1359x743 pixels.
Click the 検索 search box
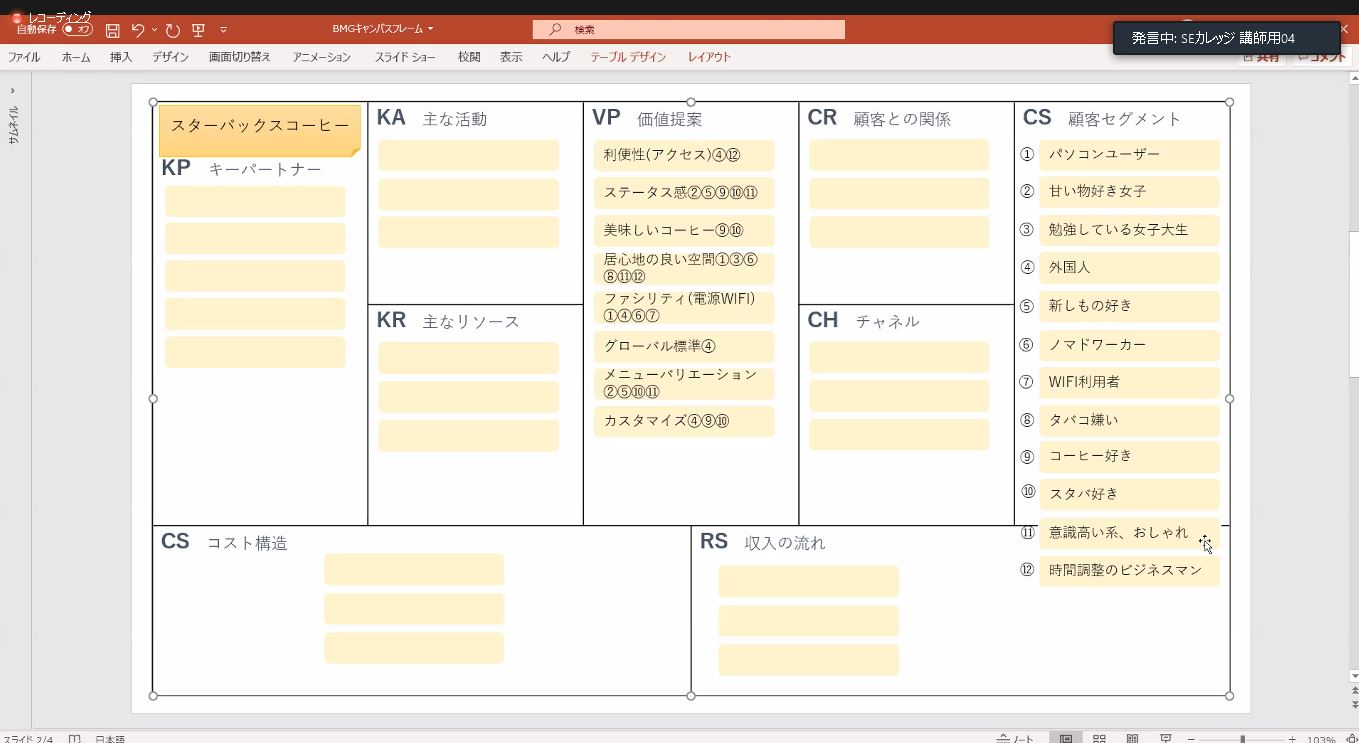[689, 30]
